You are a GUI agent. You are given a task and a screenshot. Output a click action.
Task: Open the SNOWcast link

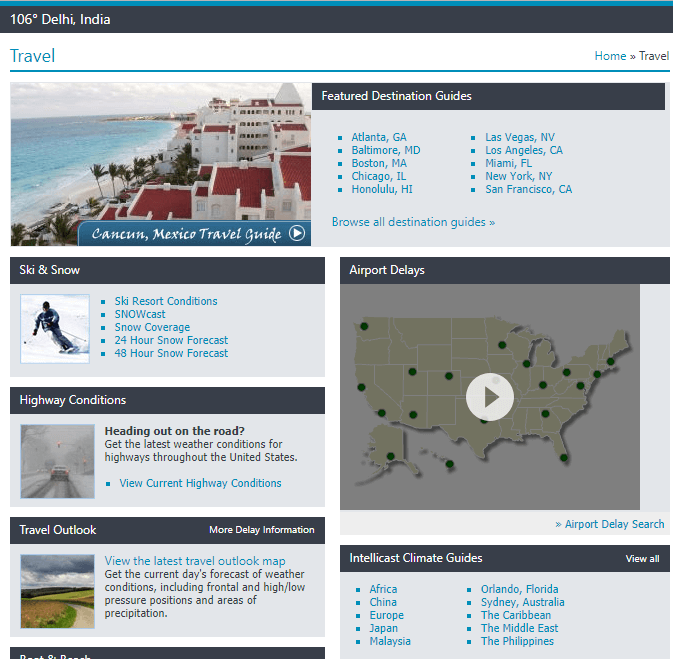pos(139,314)
